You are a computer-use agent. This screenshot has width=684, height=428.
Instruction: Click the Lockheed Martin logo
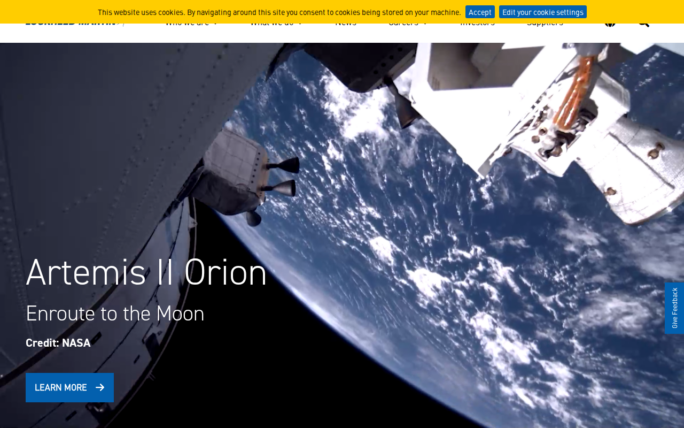click(x=70, y=23)
